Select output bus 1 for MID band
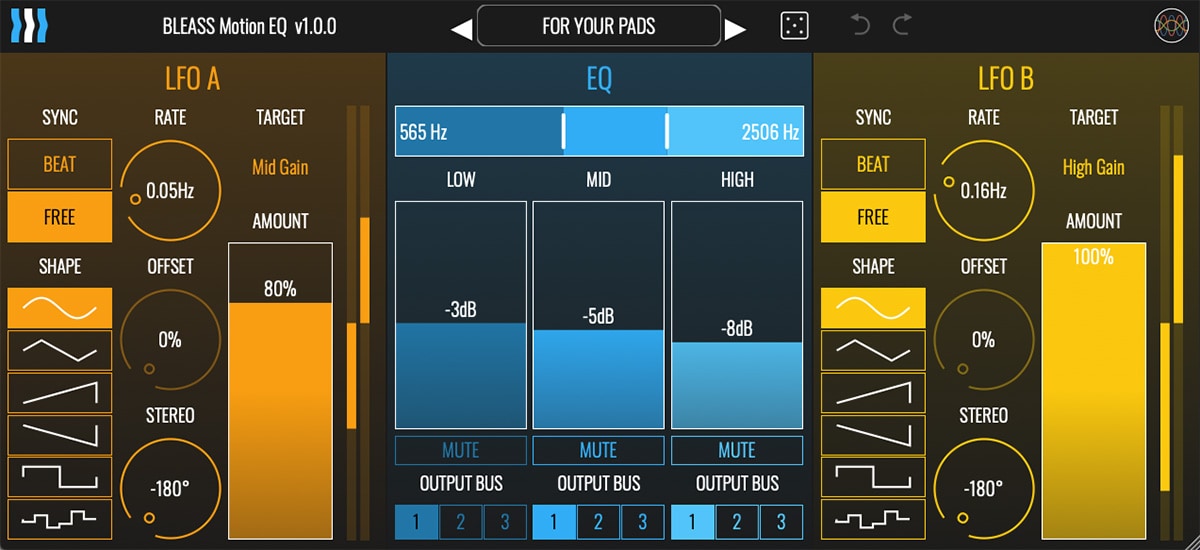This screenshot has width=1200, height=550. click(554, 521)
